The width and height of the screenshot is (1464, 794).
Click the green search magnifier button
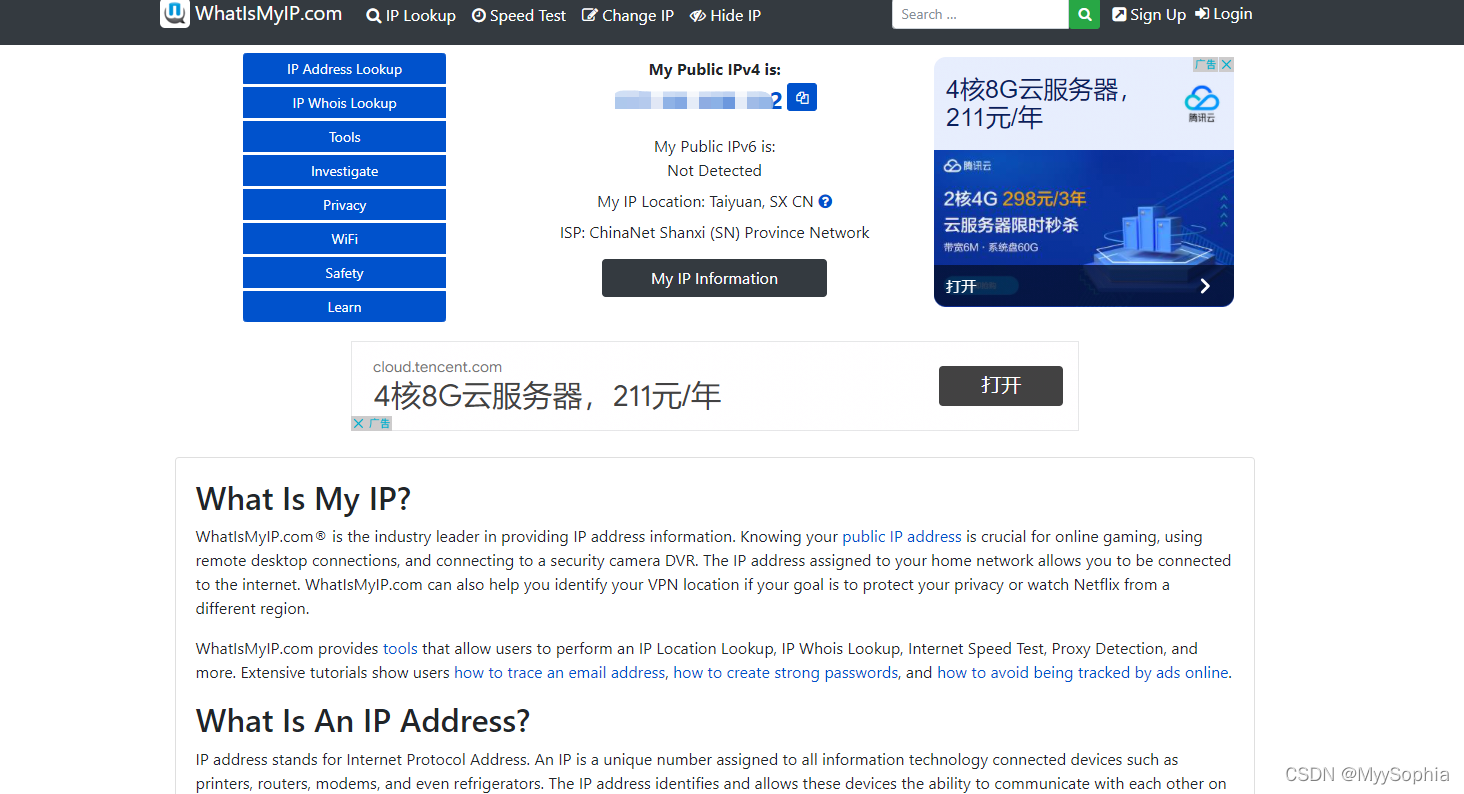(1084, 14)
